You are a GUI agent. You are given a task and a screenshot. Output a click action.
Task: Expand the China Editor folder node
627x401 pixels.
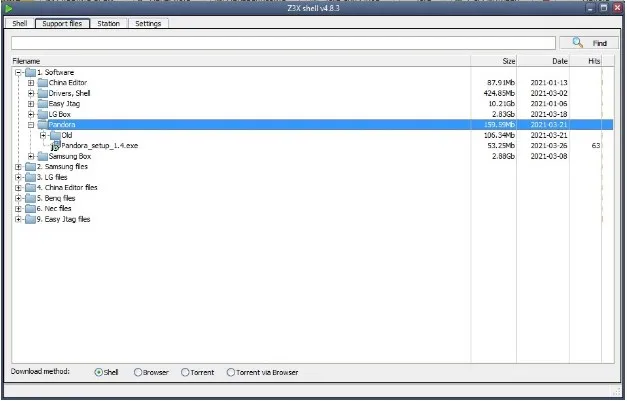pyautogui.click(x=31, y=83)
